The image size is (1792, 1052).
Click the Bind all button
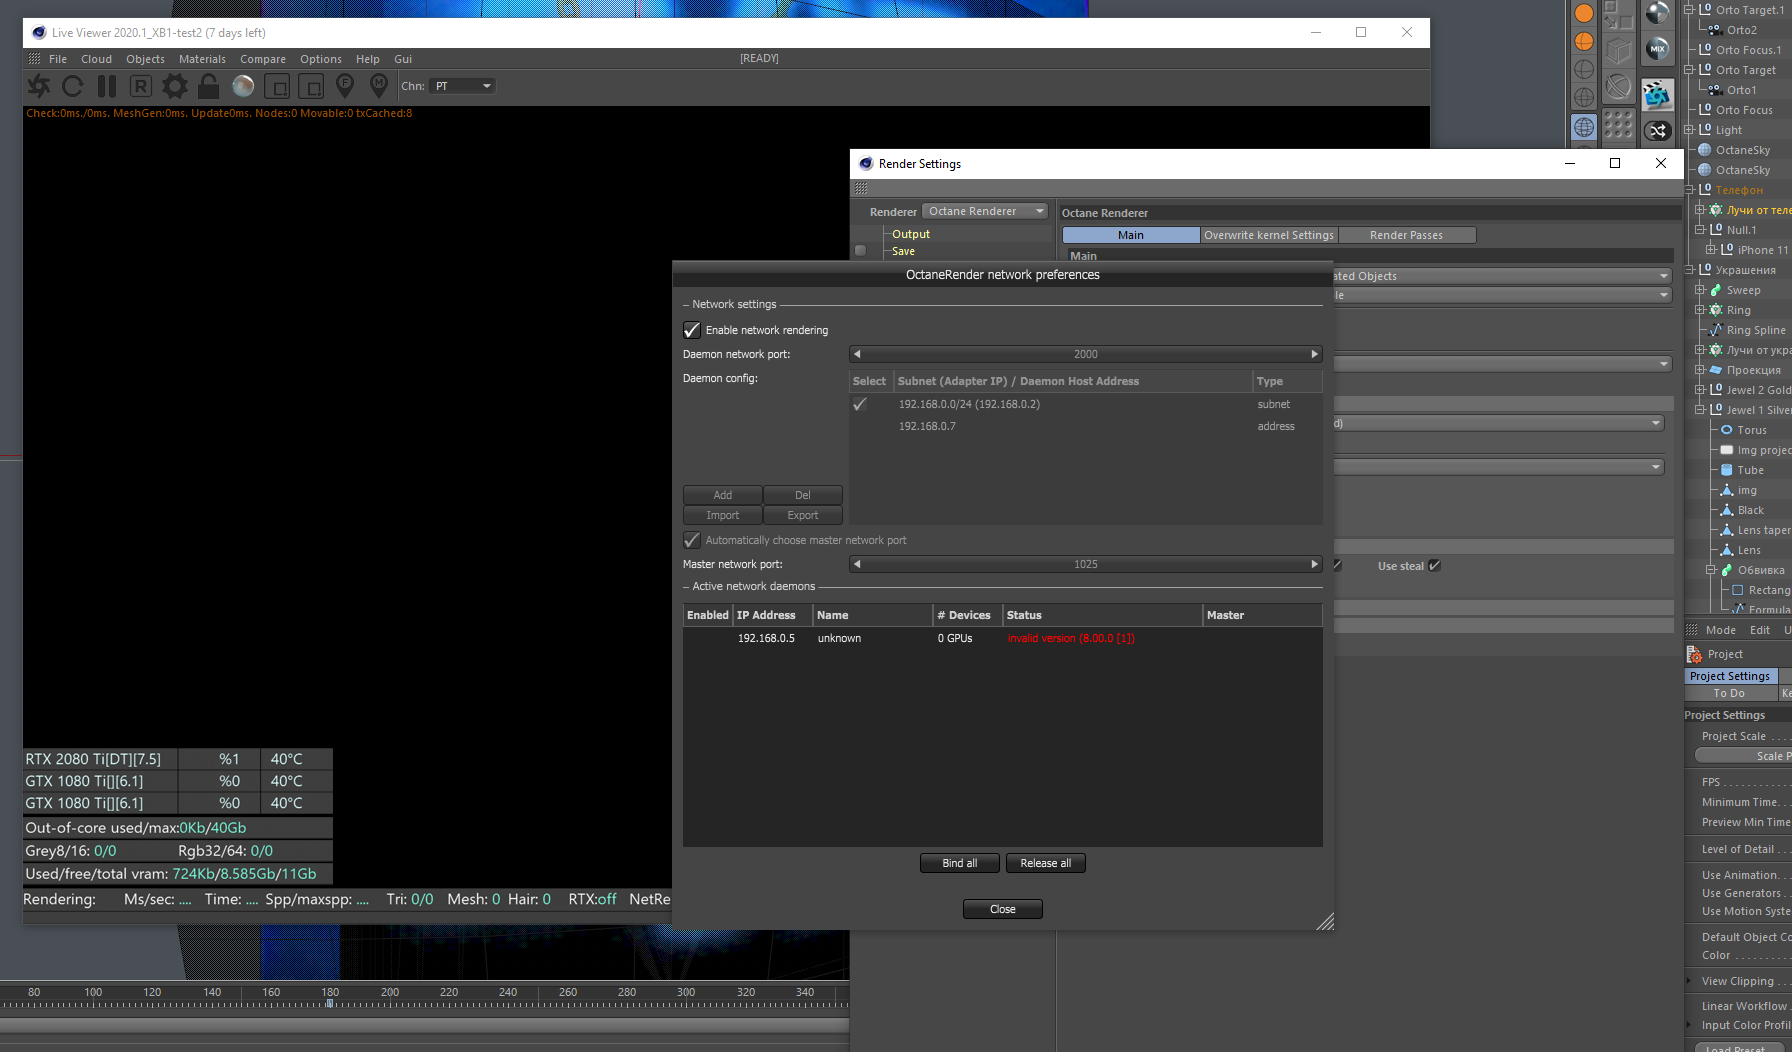(960, 863)
